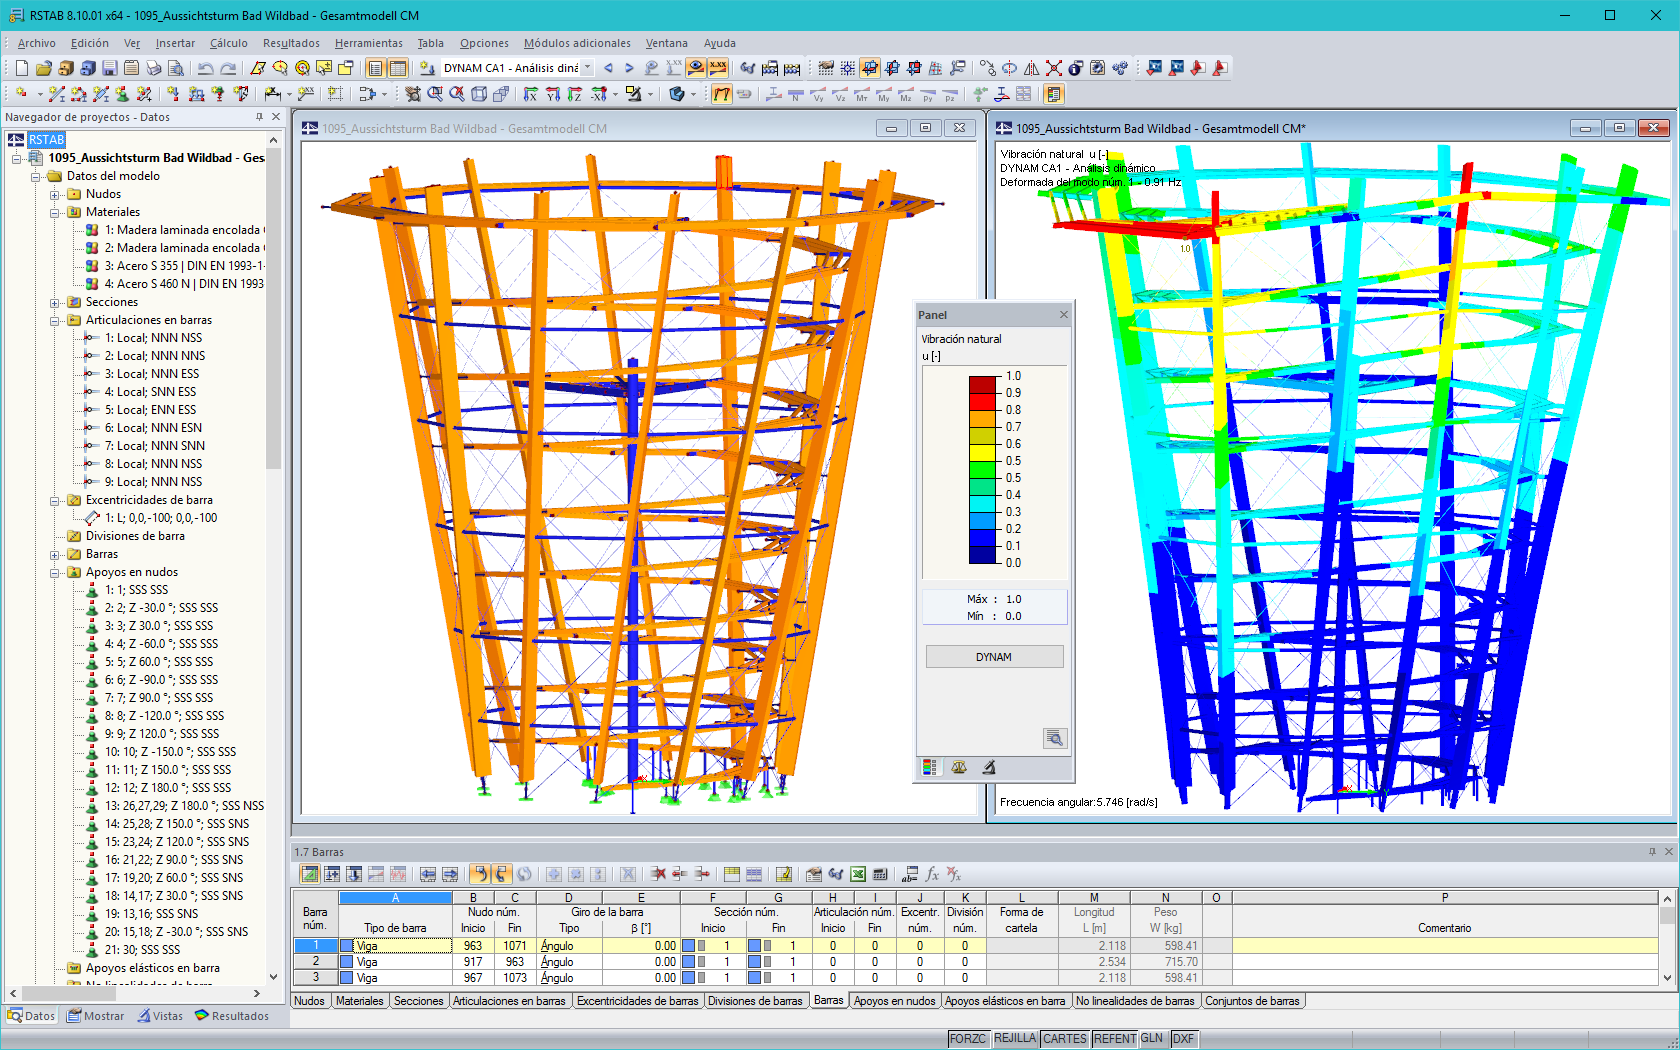
Task: Open the load case dropdown showing DYNAM CA1
Action: (x=586, y=68)
